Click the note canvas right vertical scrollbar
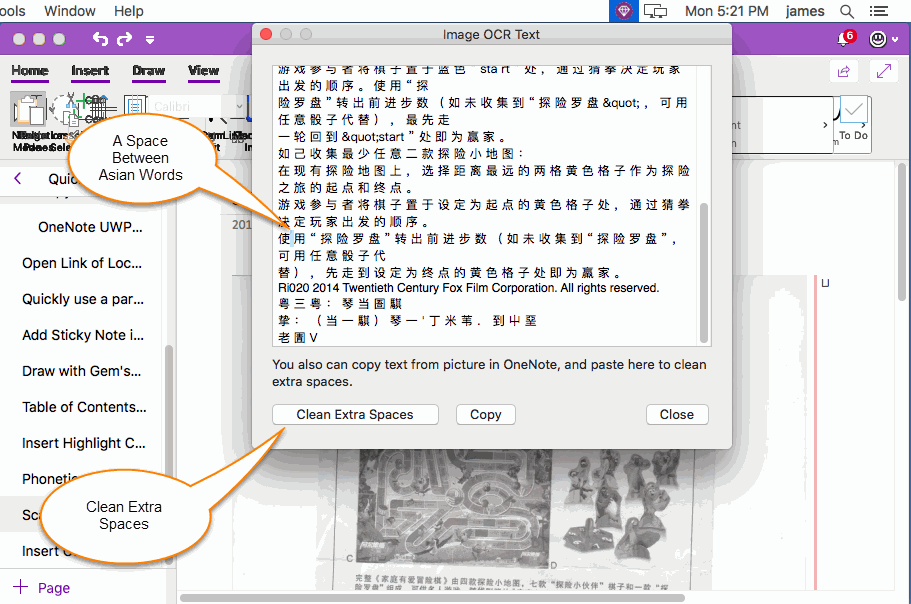 point(902,232)
